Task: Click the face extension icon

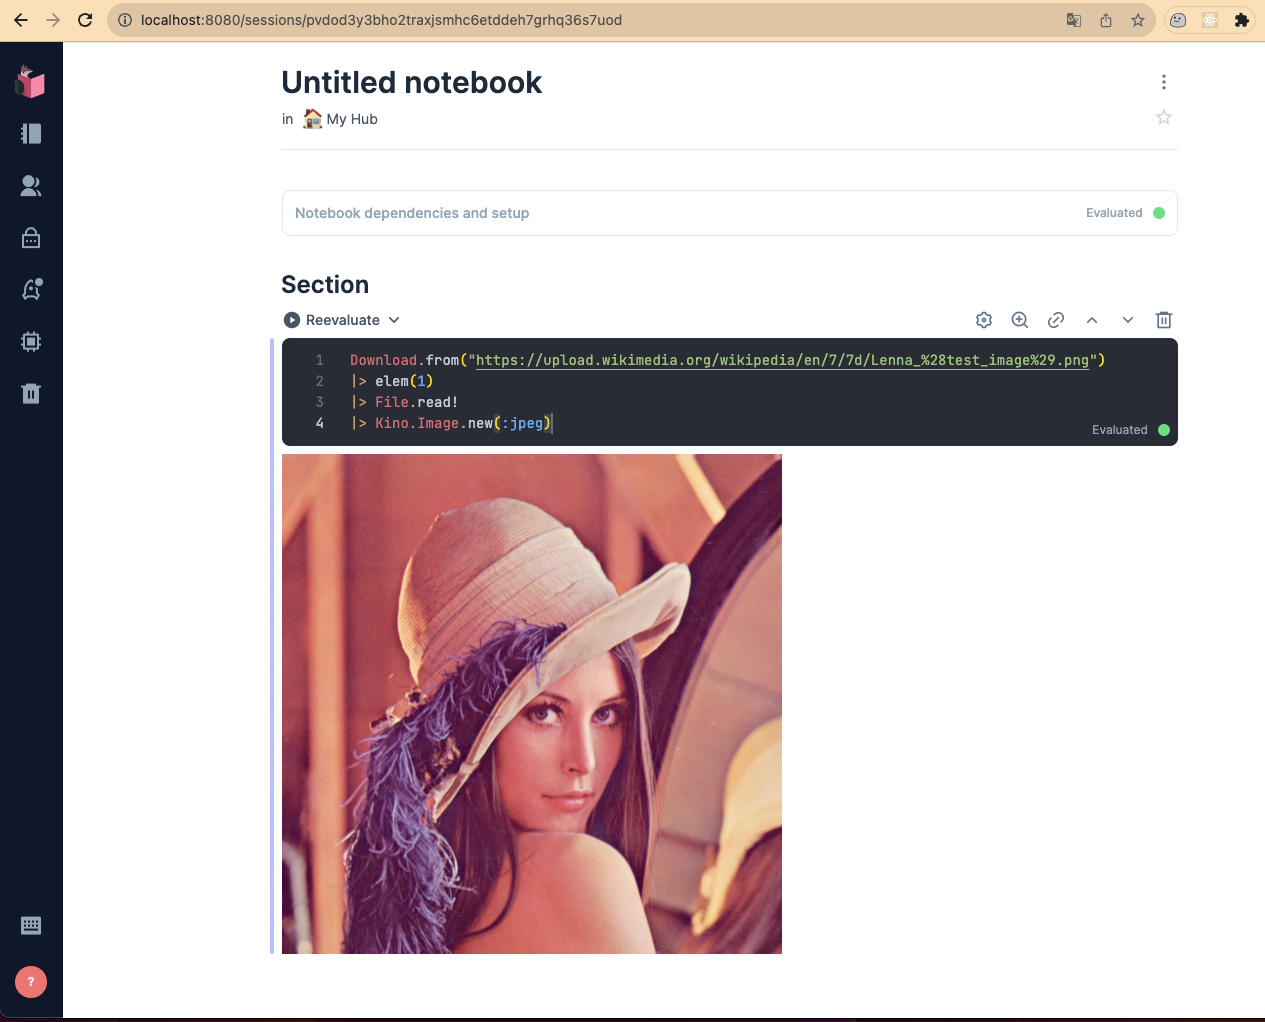Action: [x=1178, y=20]
